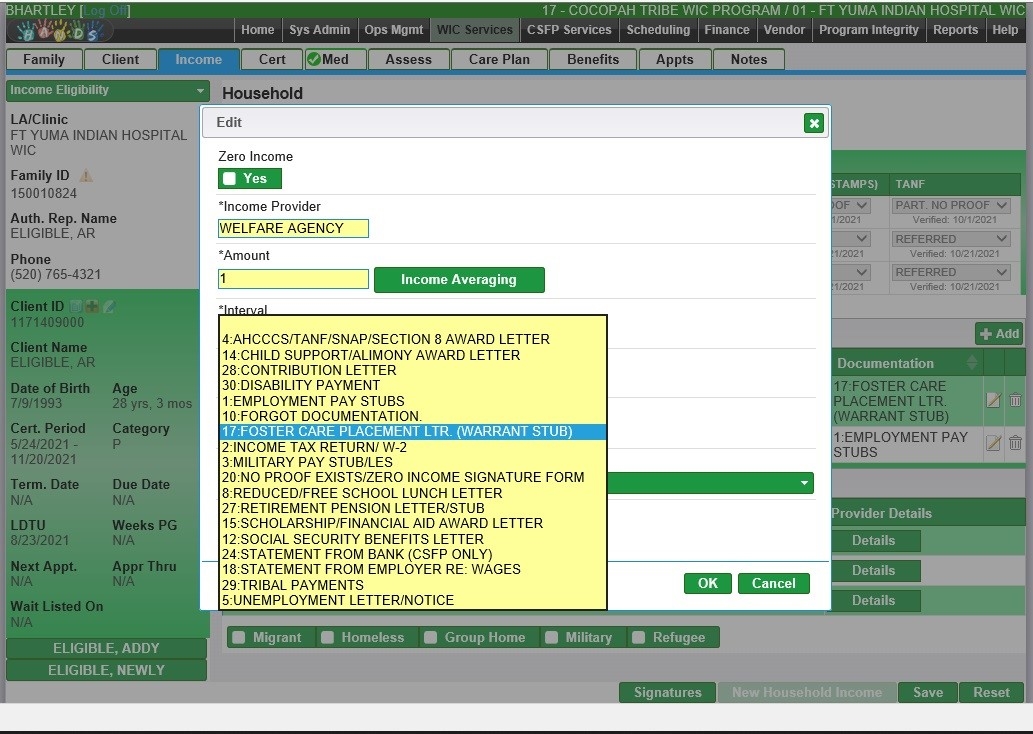Click the green plus icon beside Client ID
This screenshot has height=734, width=1033.
(92, 307)
